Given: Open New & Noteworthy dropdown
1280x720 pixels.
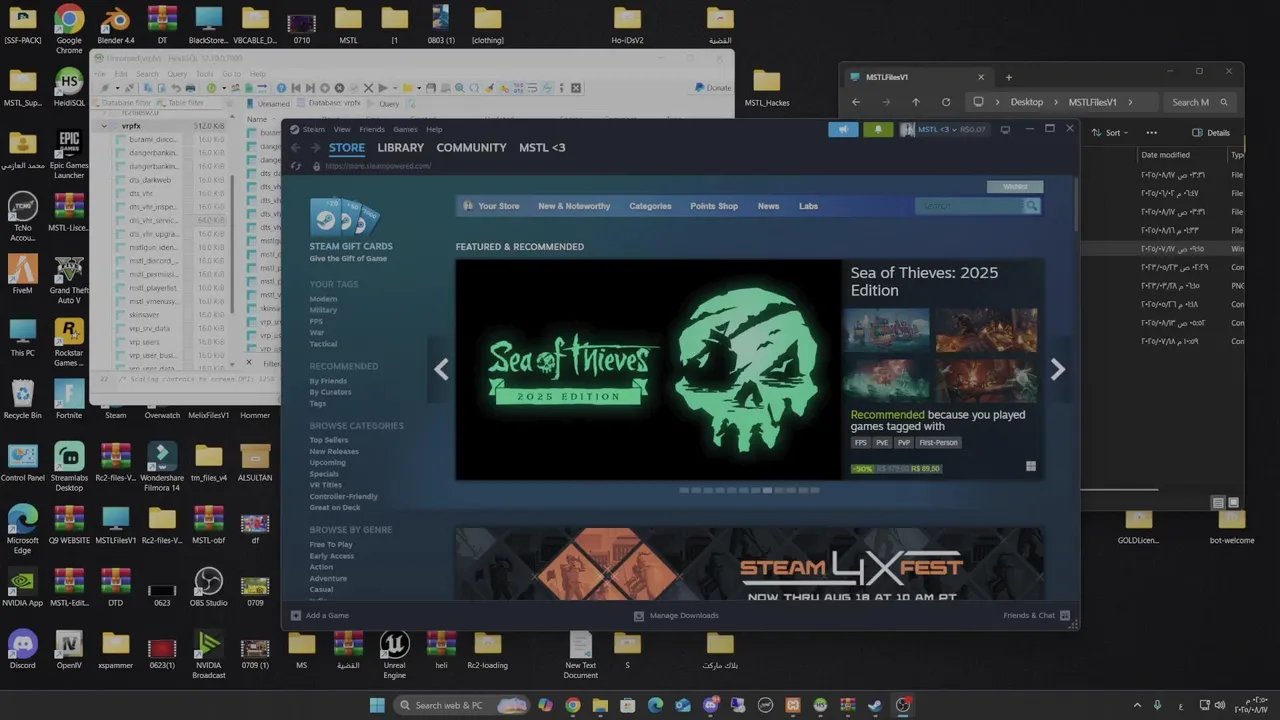Looking at the screenshot, I should pyautogui.click(x=574, y=206).
